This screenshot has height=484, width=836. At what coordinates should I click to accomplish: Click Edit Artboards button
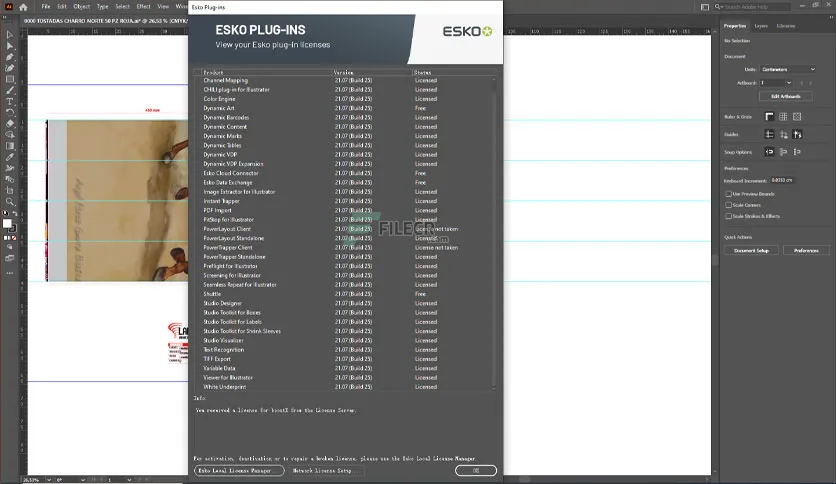[x=786, y=96]
